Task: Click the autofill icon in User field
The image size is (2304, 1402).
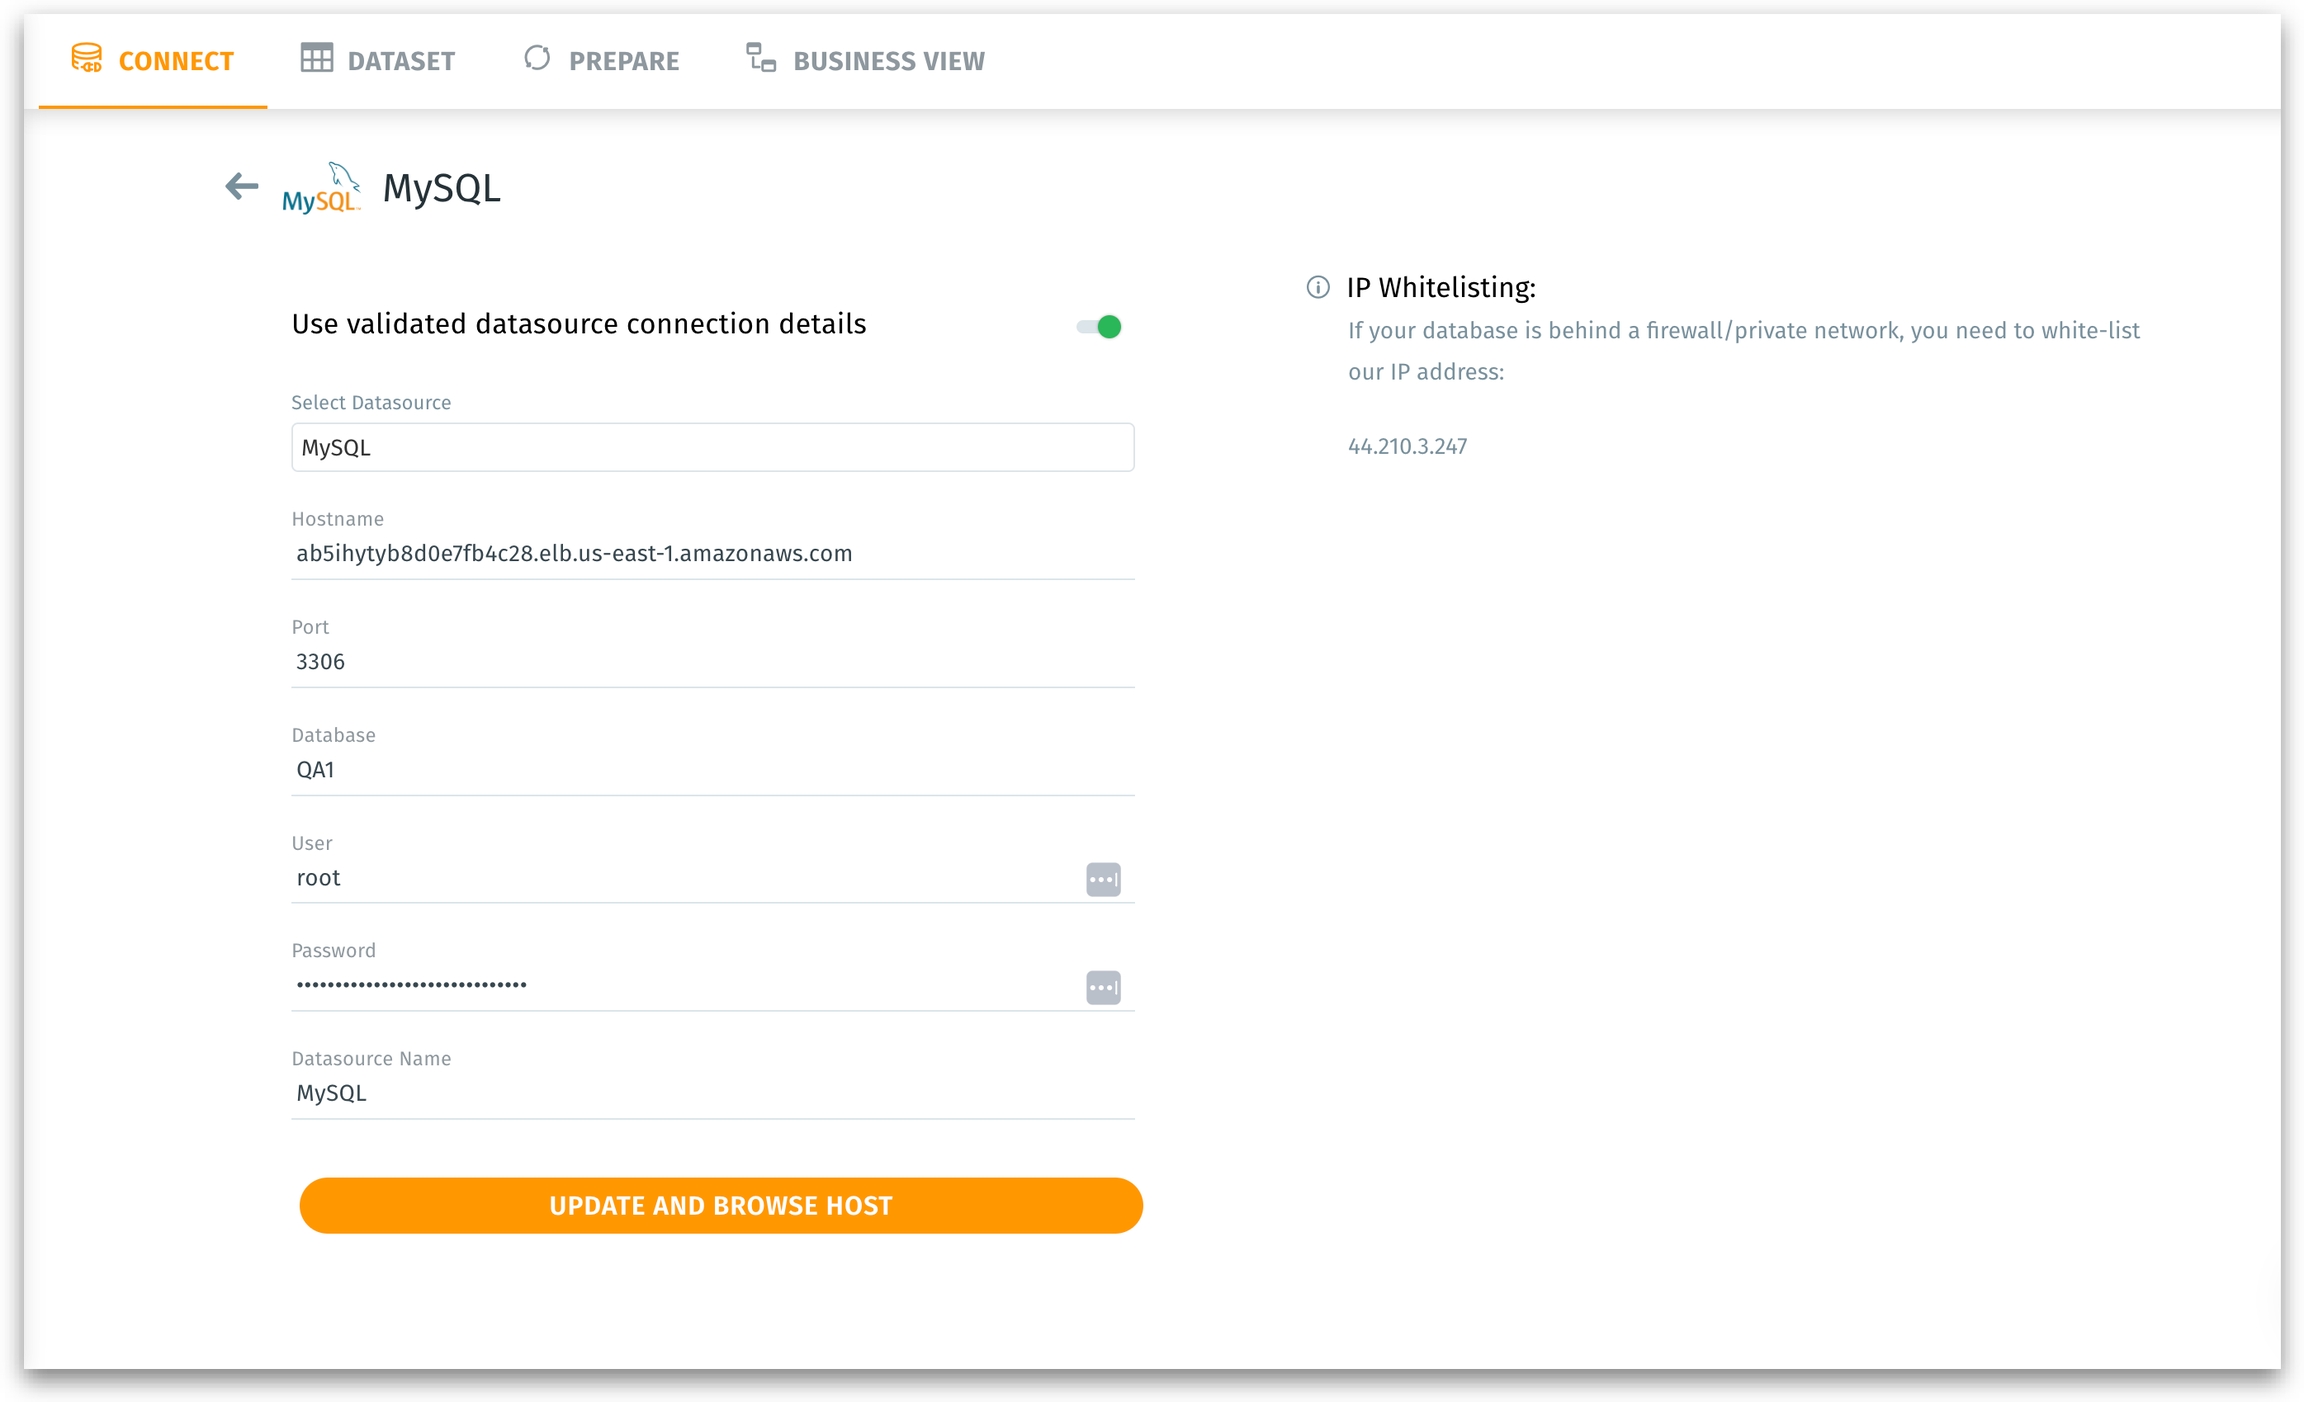Action: [x=1102, y=879]
